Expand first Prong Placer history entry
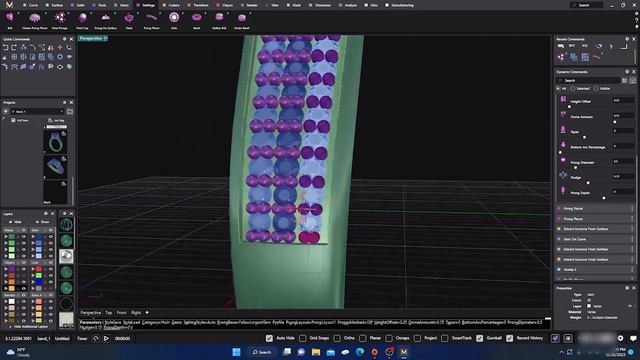The image size is (640, 360). (x=633, y=209)
